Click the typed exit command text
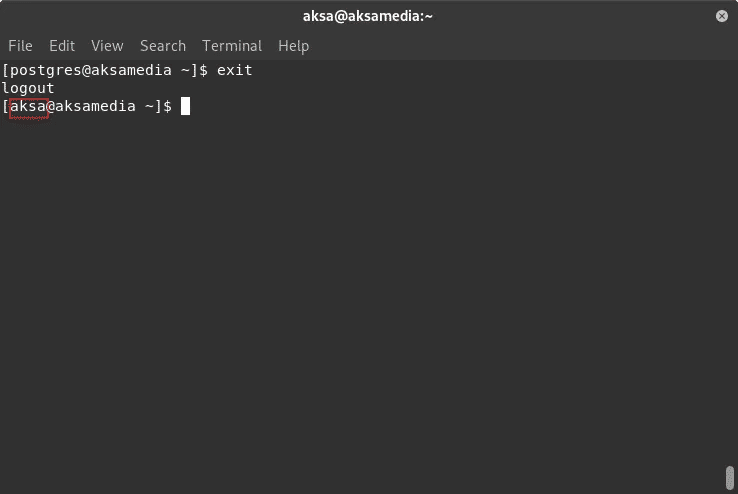Image resolution: width=738 pixels, height=494 pixels. pyautogui.click(x=234, y=70)
